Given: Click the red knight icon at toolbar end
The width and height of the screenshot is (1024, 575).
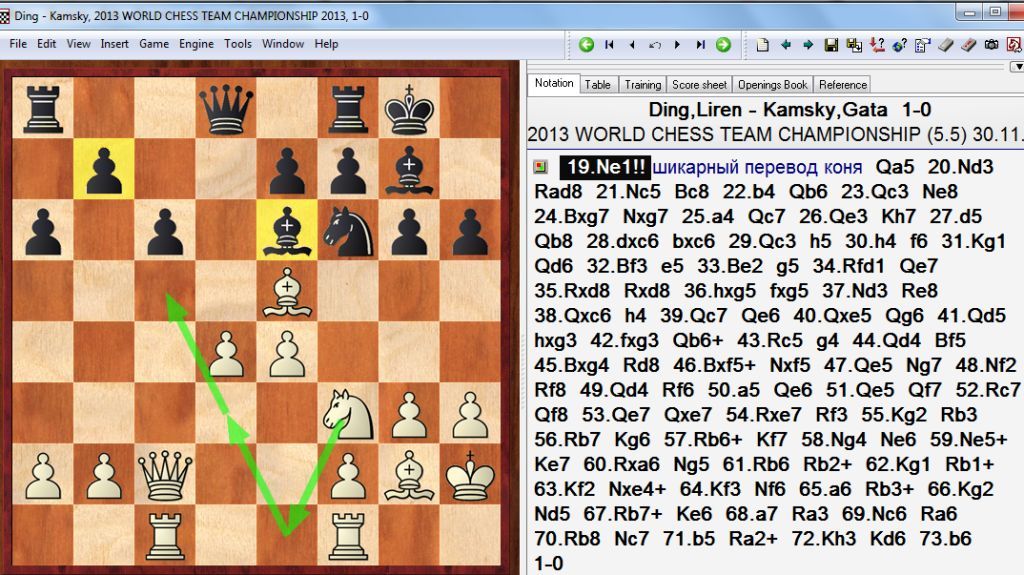Looking at the screenshot, I should click(x=1014, y=44).
